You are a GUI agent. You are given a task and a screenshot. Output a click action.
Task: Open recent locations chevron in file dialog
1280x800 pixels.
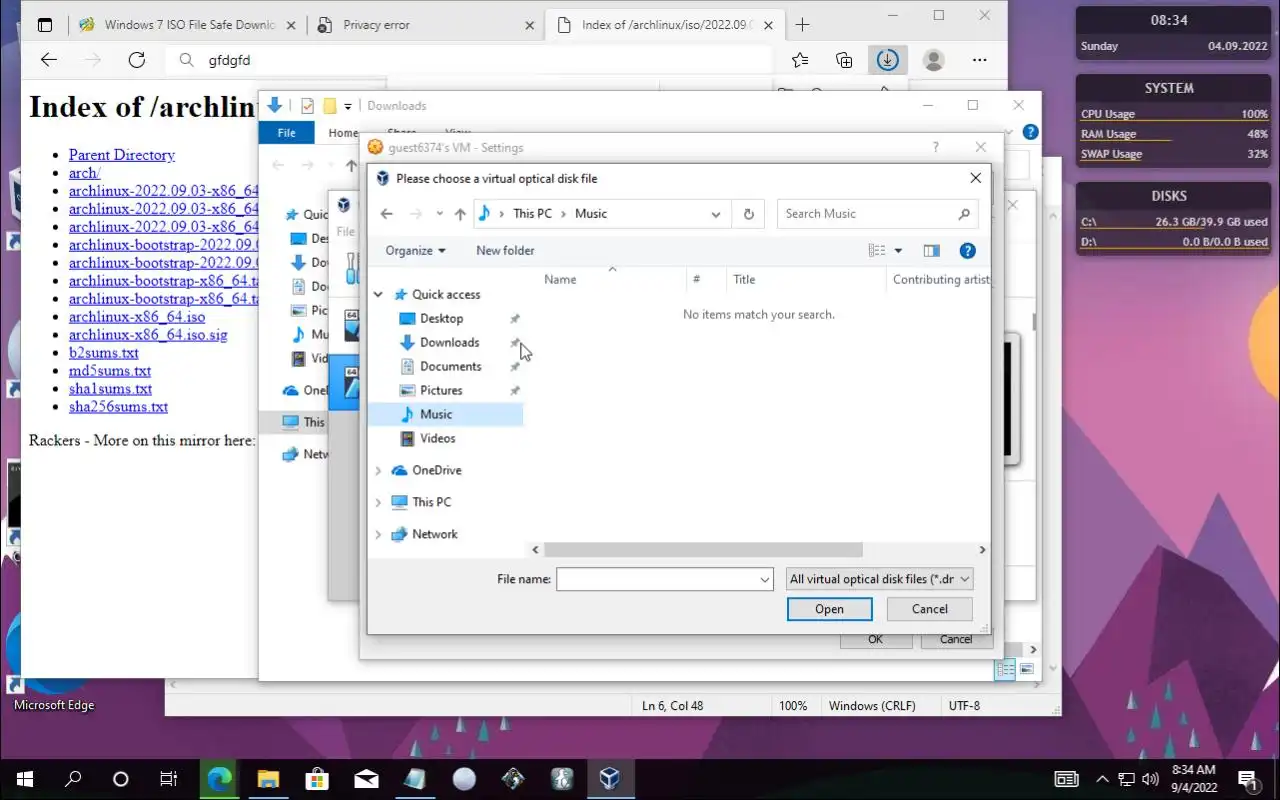click(439, 214)
